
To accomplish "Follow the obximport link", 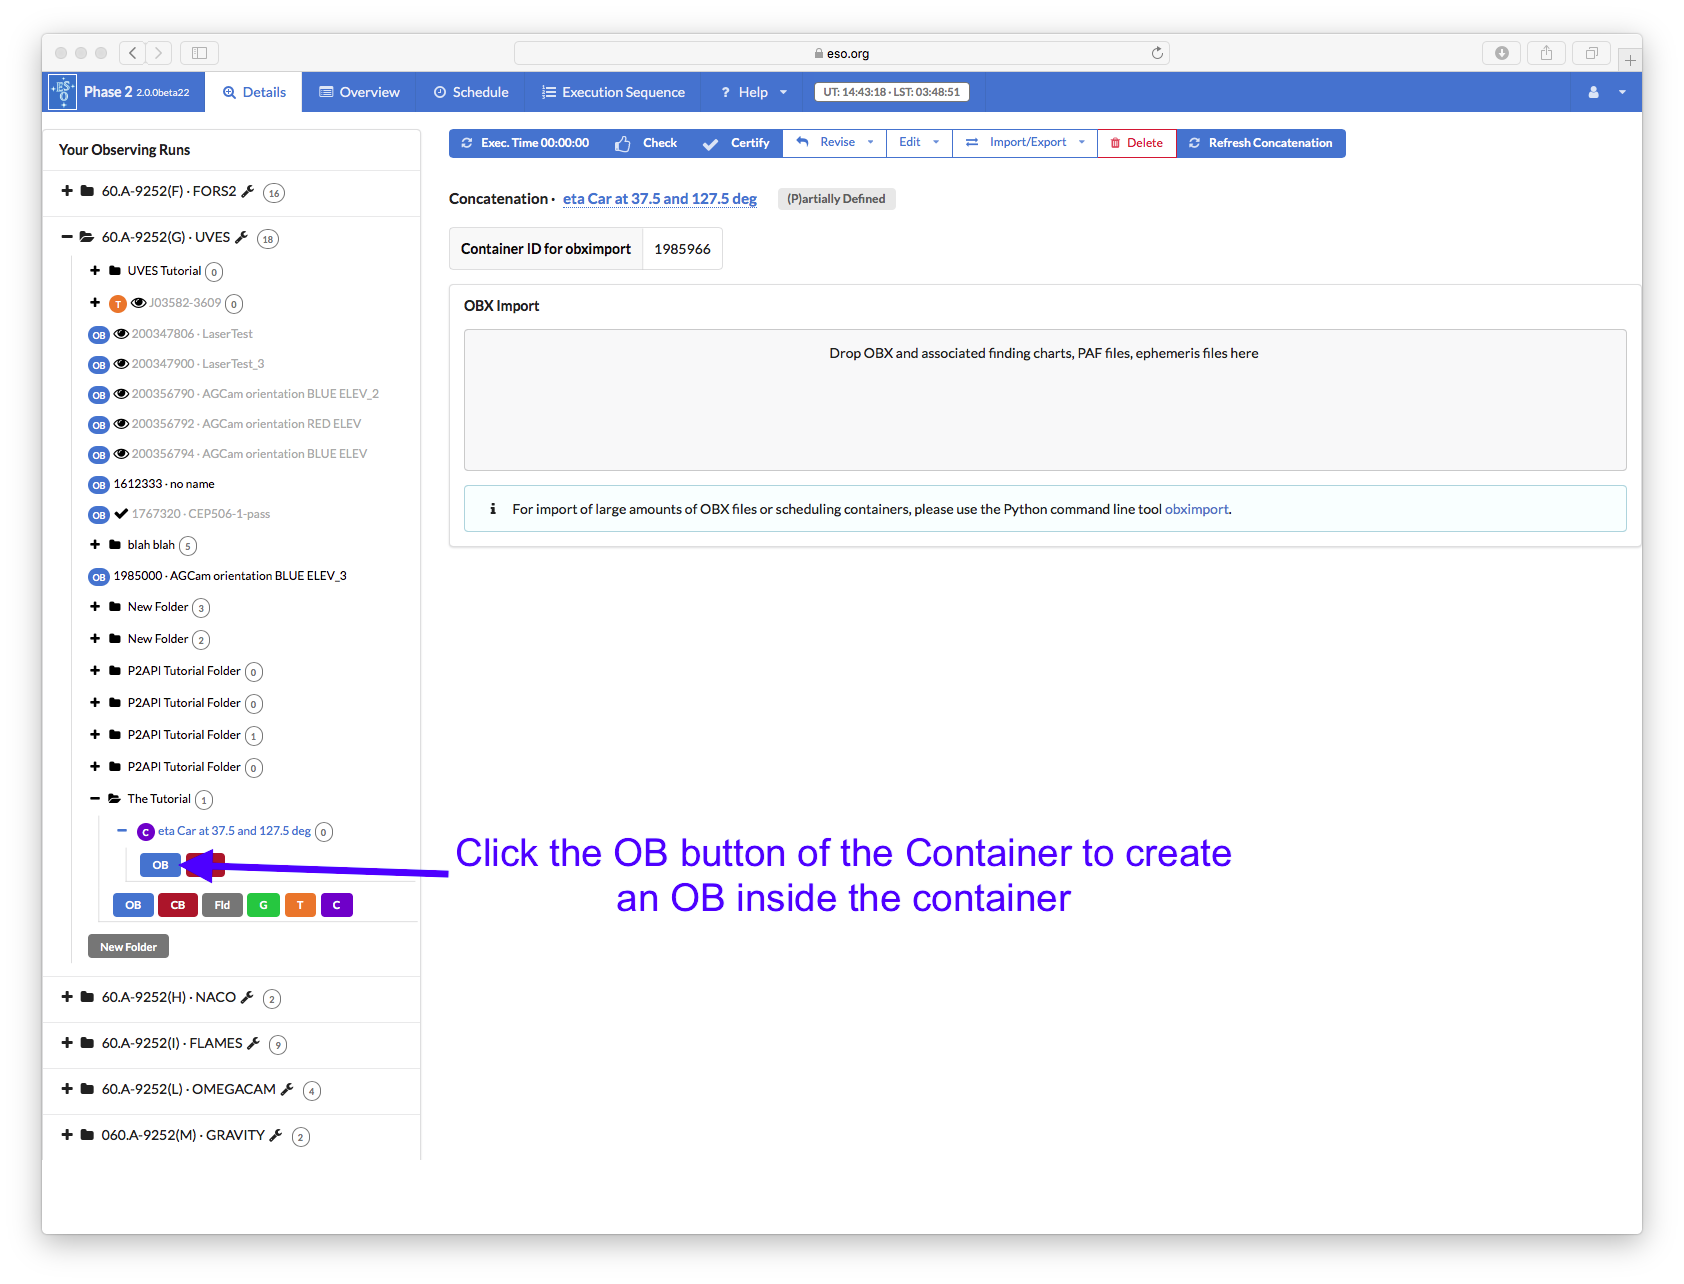I will point(1196,509).
